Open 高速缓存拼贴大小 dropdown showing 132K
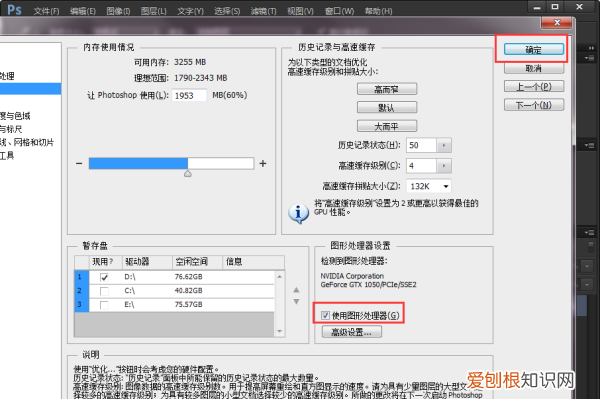This screenshot has height=399, width=600. pyautogui.click(x=429, y=186)
